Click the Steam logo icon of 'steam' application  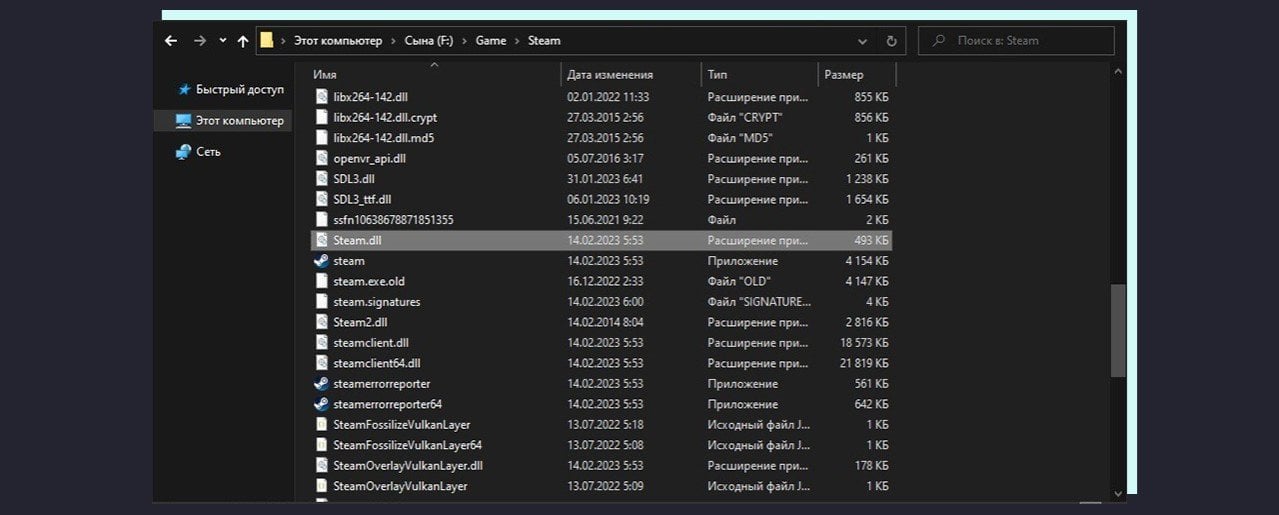click(x=321, y=260)
